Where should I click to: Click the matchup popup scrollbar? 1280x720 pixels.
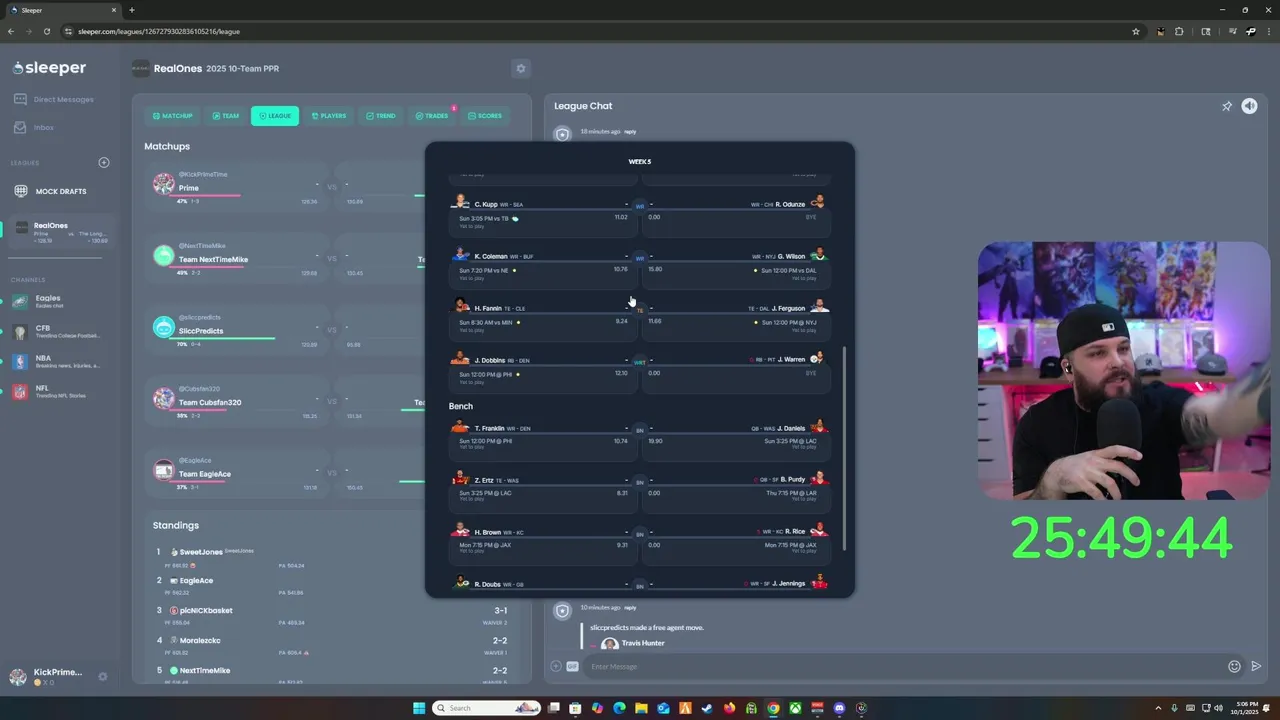(845, 448)
